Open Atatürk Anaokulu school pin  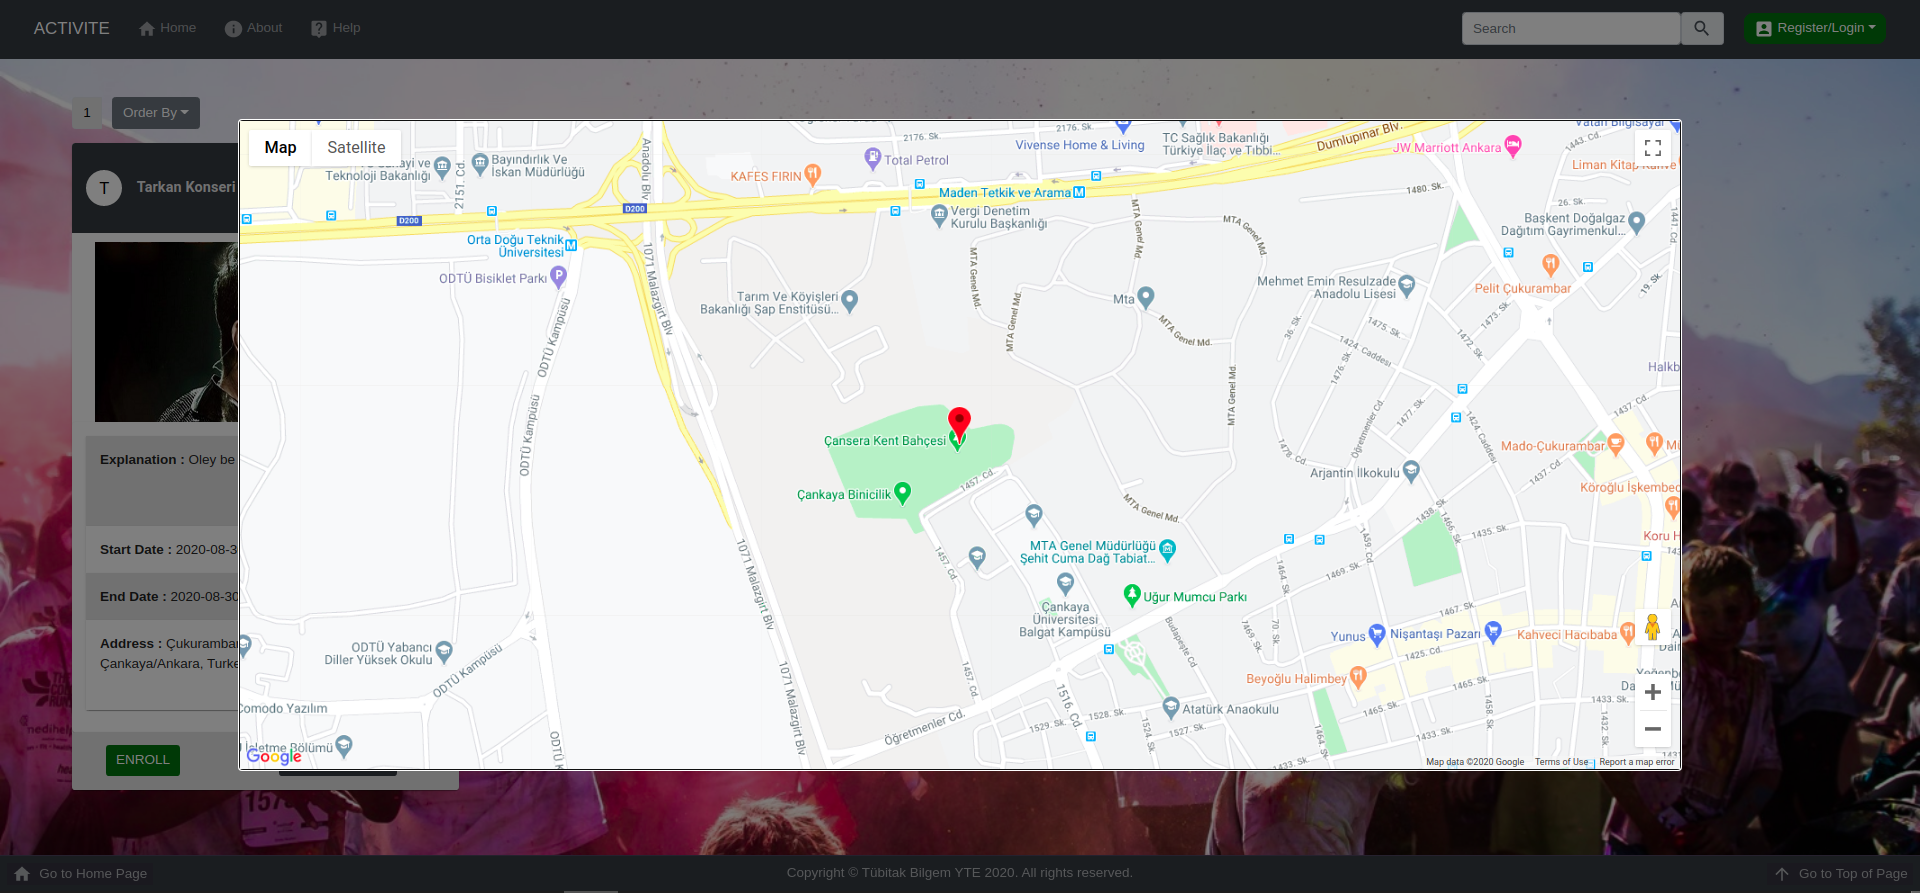(1171, 708)
